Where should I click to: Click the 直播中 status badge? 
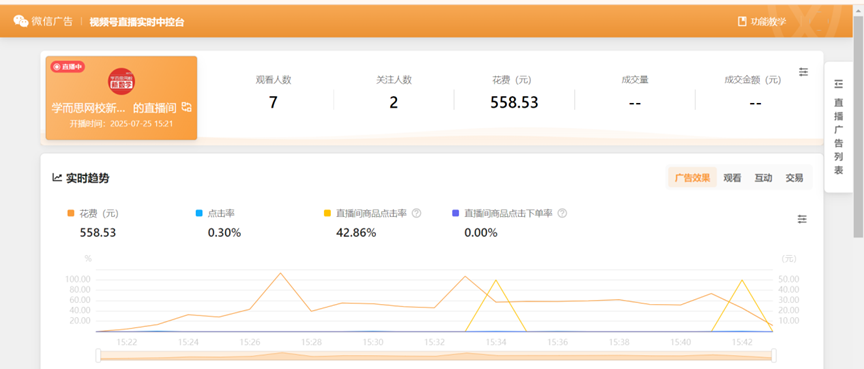(68, 67)
